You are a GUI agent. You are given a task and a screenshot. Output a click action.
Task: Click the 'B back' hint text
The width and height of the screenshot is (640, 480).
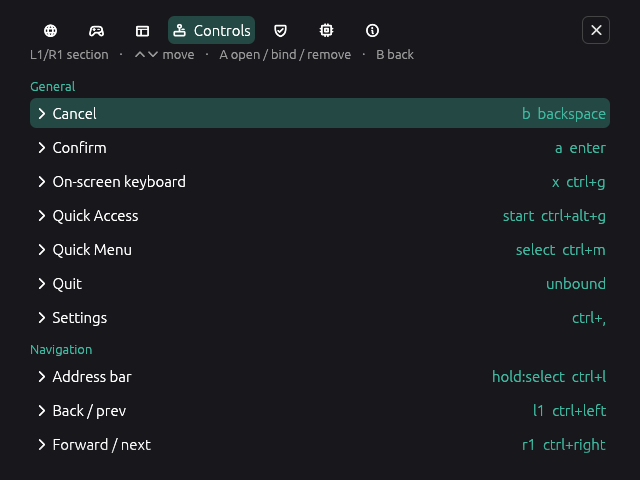pos(395,55)
